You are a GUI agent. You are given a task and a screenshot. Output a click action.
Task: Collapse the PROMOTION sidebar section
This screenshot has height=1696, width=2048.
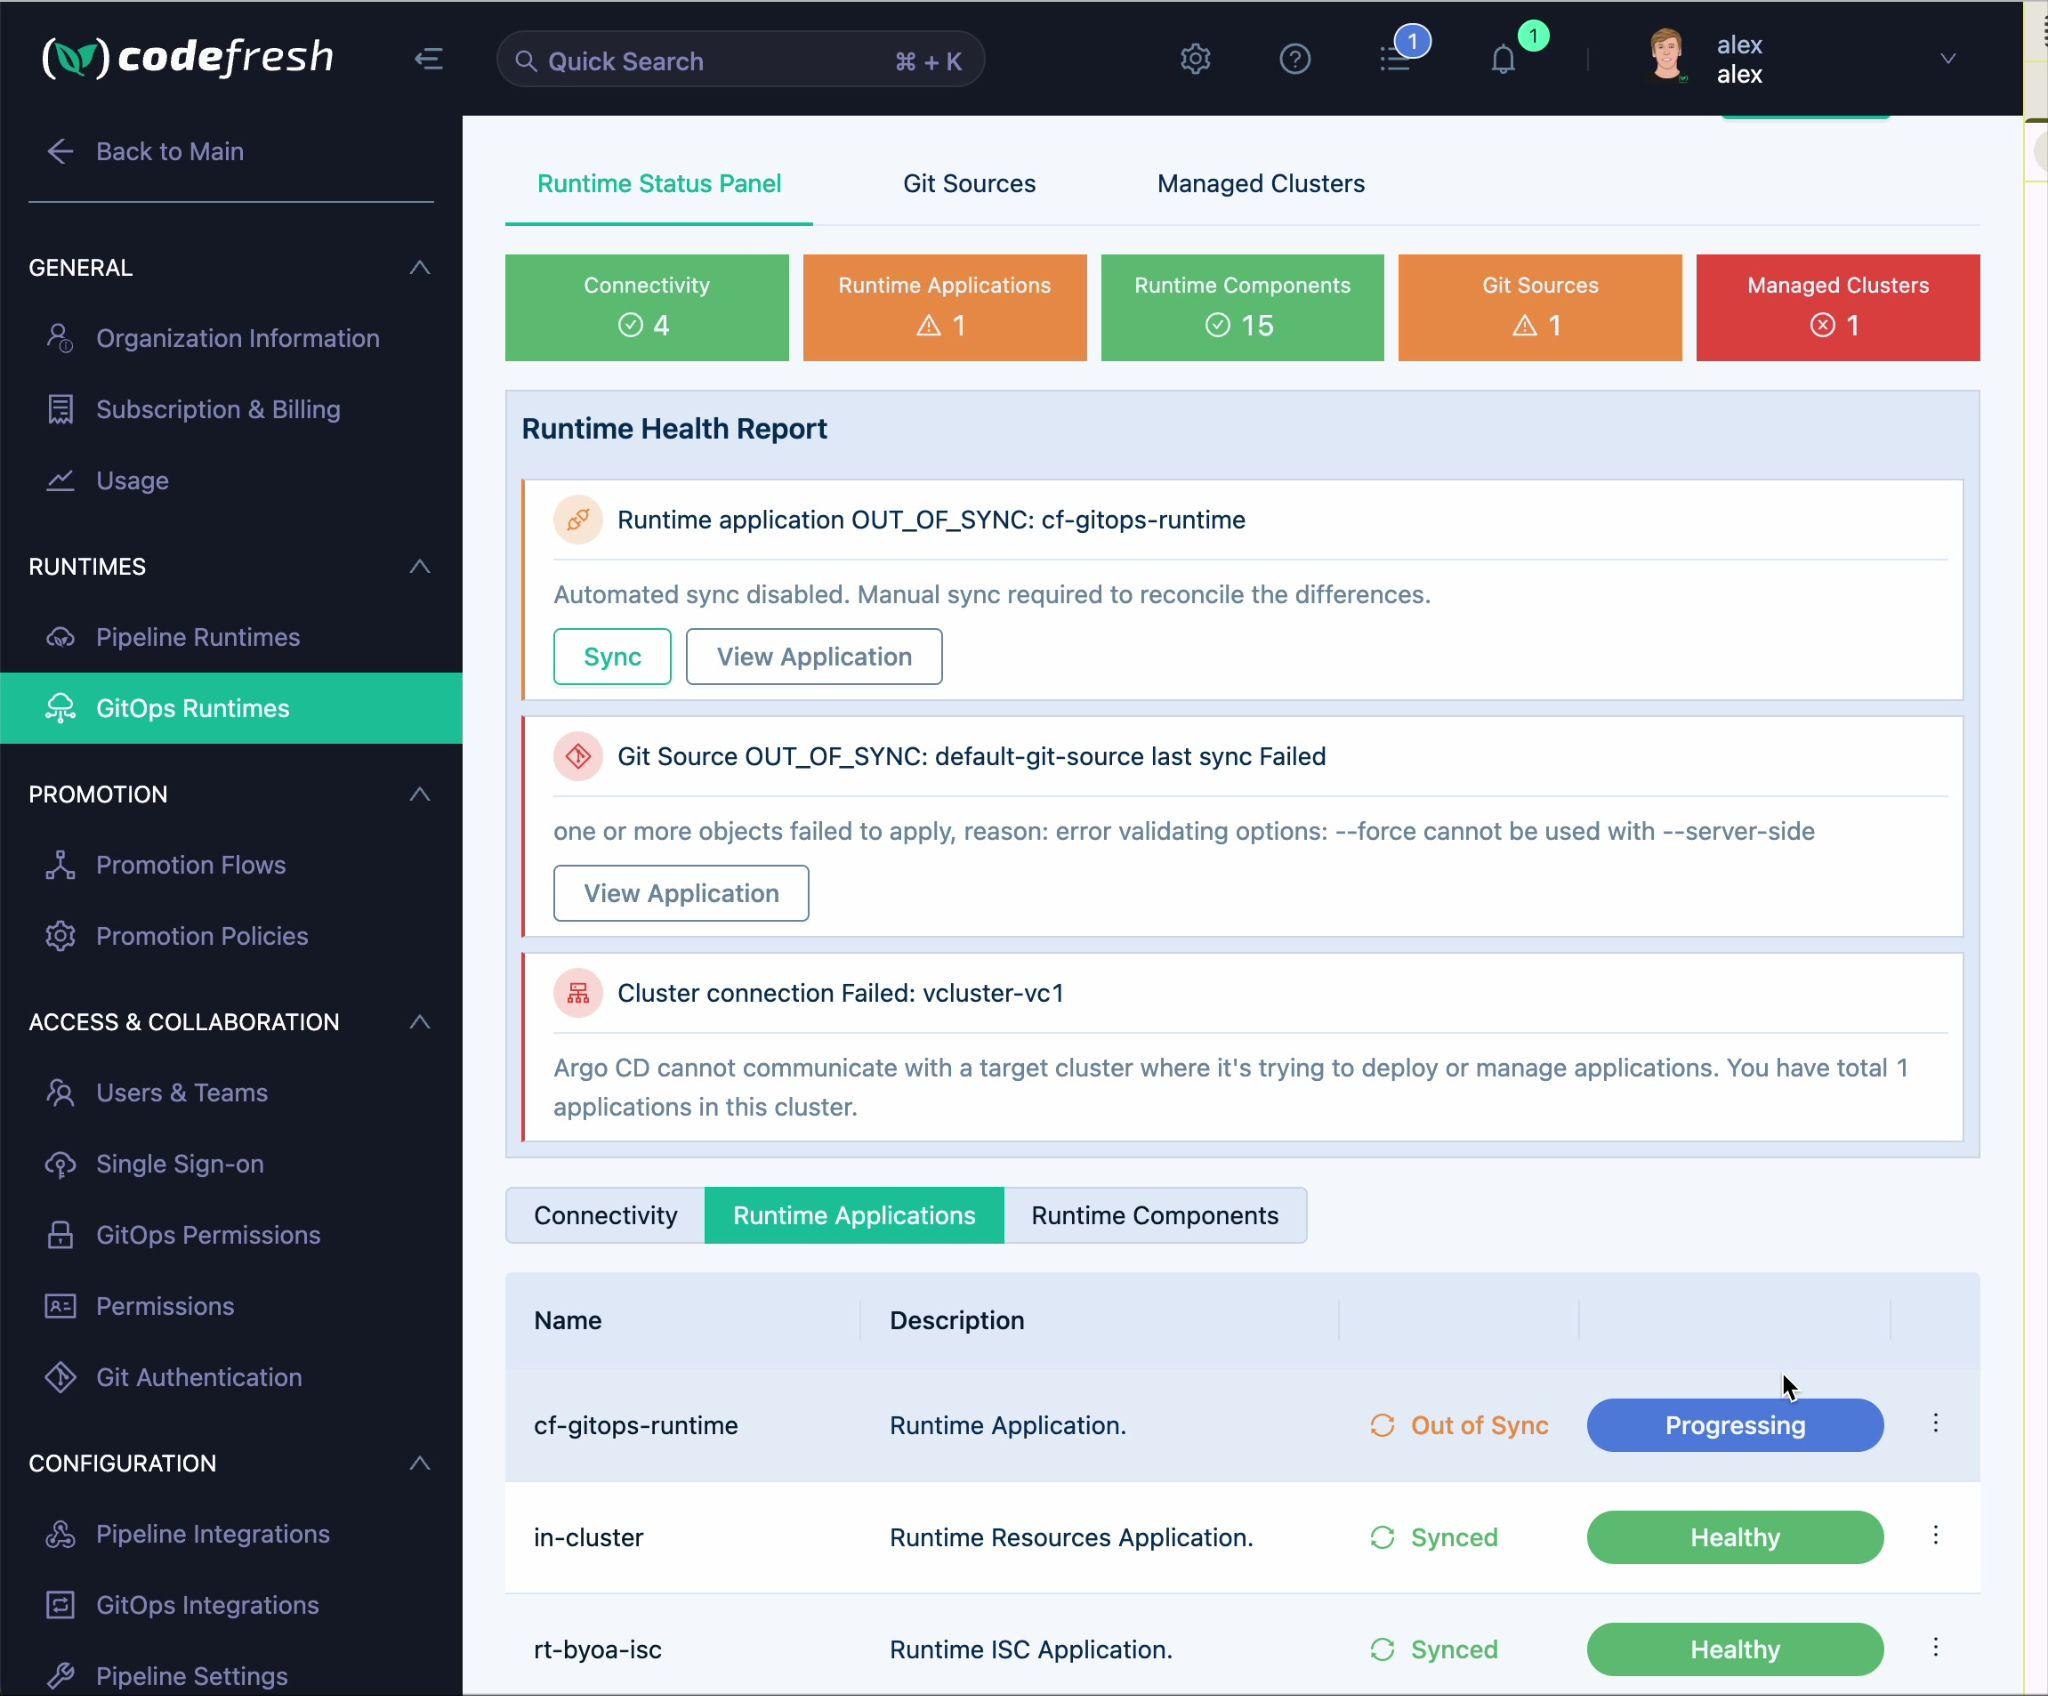[420, 794]
